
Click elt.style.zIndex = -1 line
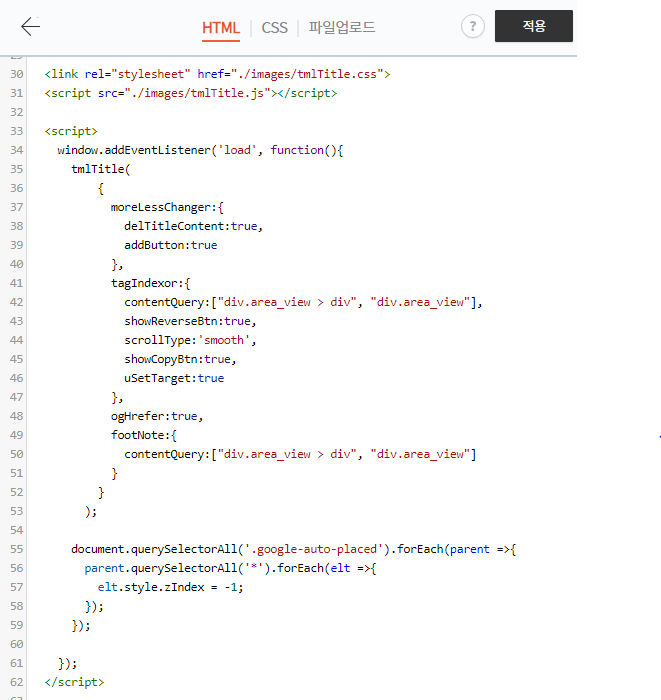(x=170, y=587)
